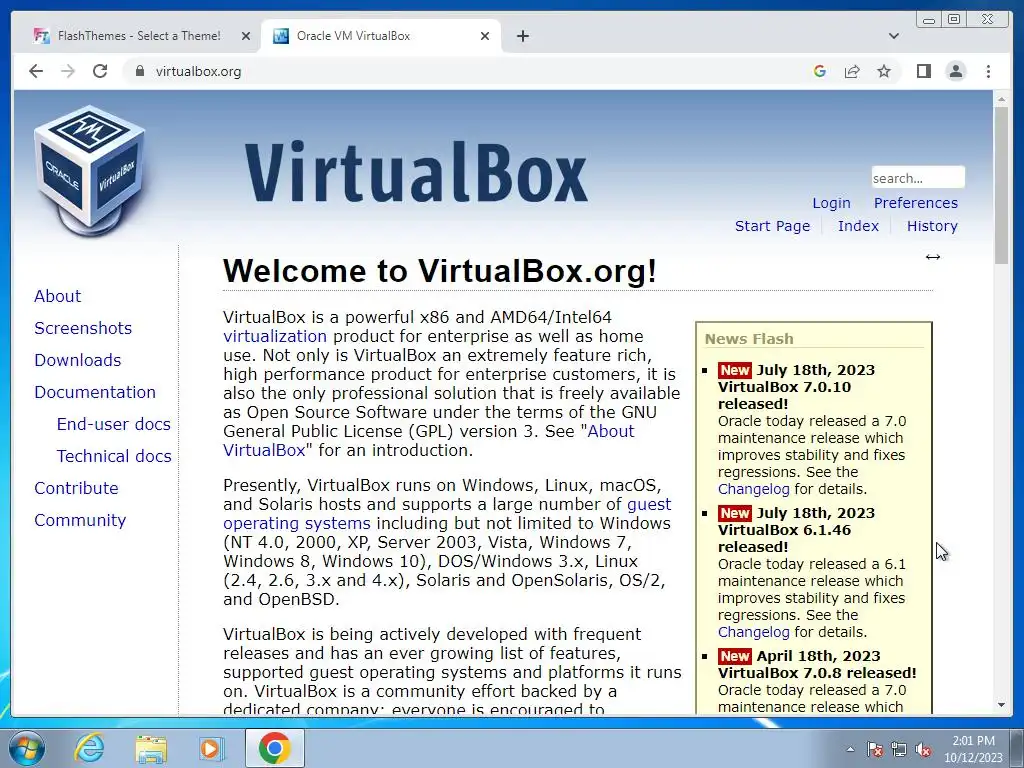
Task: Click the browser Forward arrow
Action: (x=68, y=71)
